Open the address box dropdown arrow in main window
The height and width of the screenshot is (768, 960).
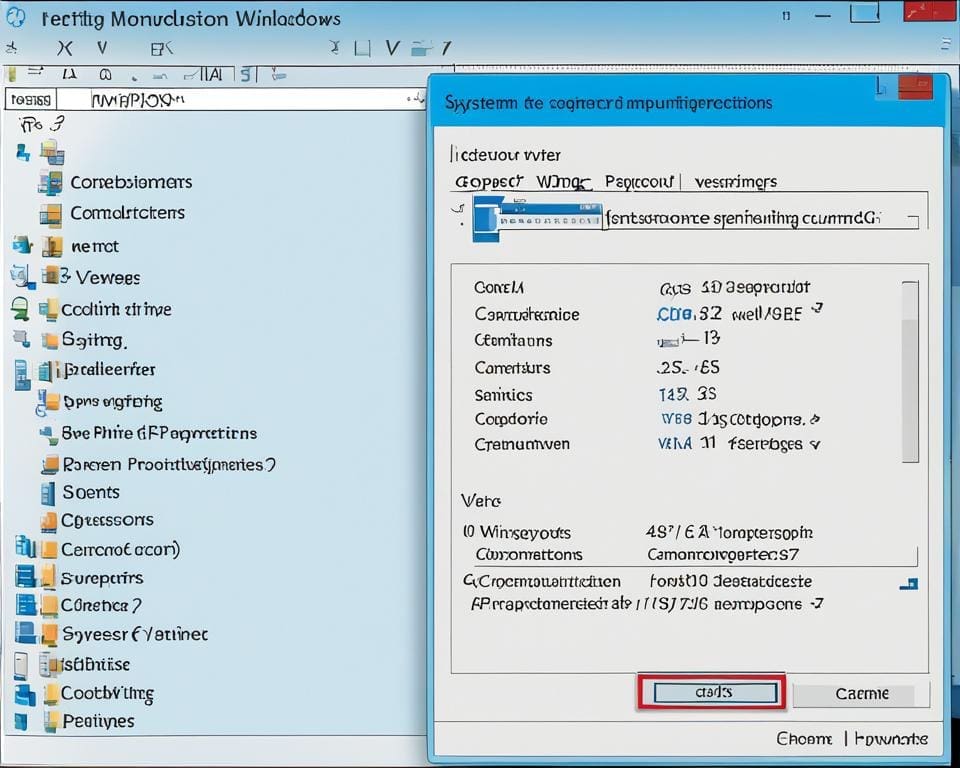(x=416, y=99)
